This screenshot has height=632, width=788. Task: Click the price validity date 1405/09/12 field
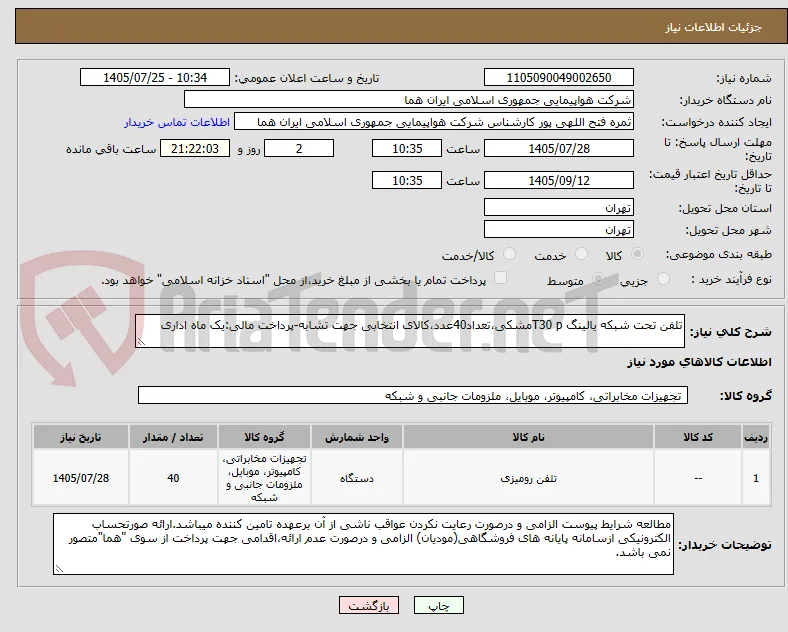pyautogui.click(x=559, y=180)
